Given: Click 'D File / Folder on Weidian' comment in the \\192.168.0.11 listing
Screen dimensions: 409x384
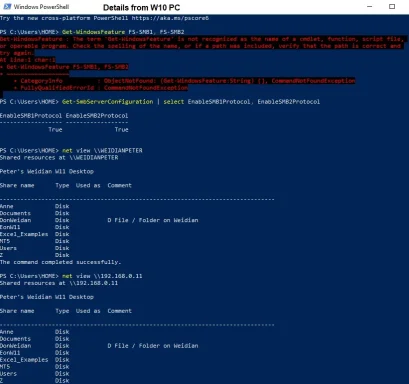Looking at the screenshot, I should (153, 346).
